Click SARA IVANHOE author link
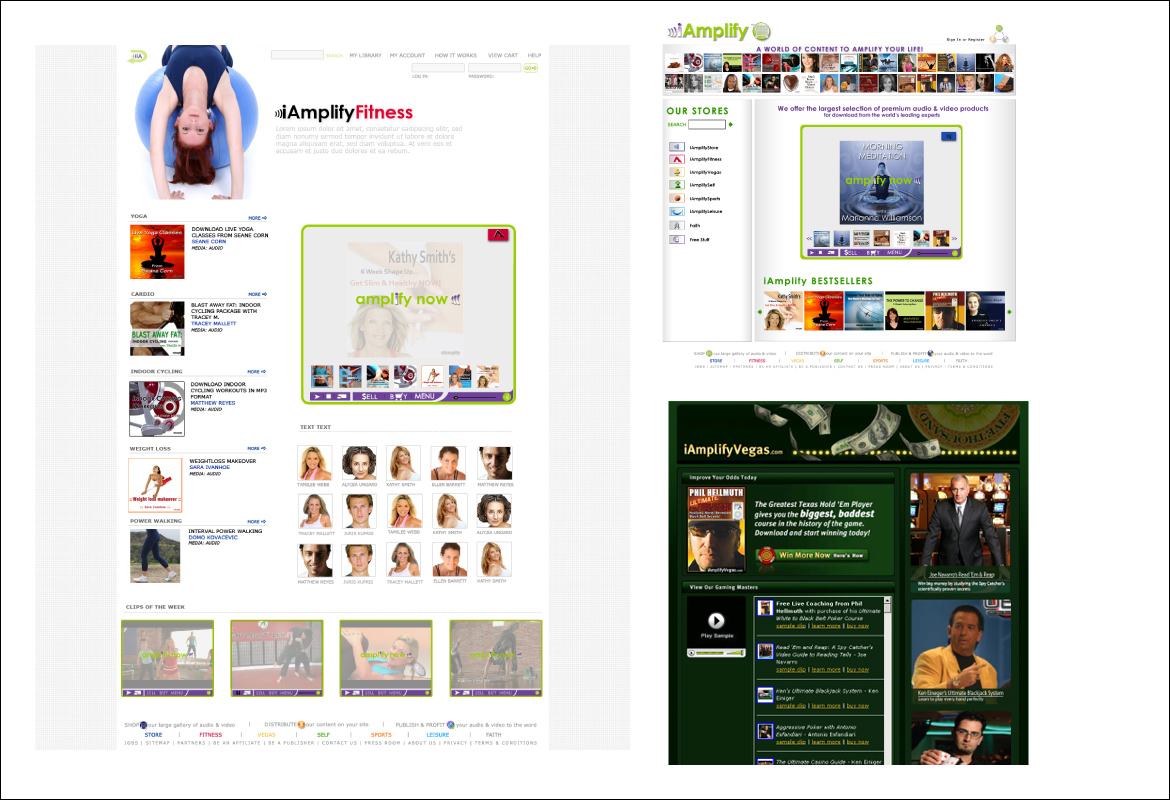The height and width of the screenshot is (800, 1170). pyautogui.click(x=210, y=467)
